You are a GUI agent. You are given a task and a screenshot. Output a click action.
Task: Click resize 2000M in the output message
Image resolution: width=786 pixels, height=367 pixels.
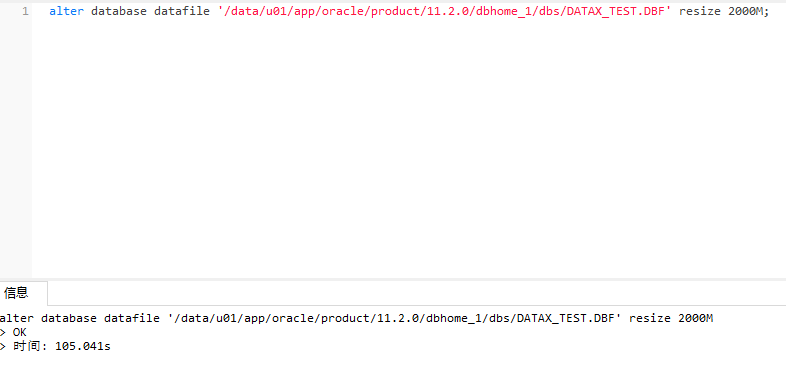pyautogui.click(x=671, y=318)
